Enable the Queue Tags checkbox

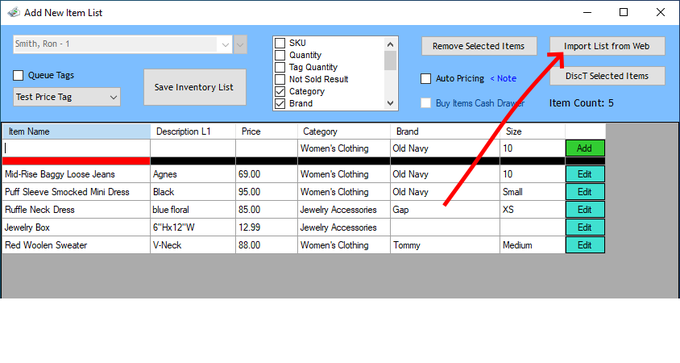click(18, 75)
